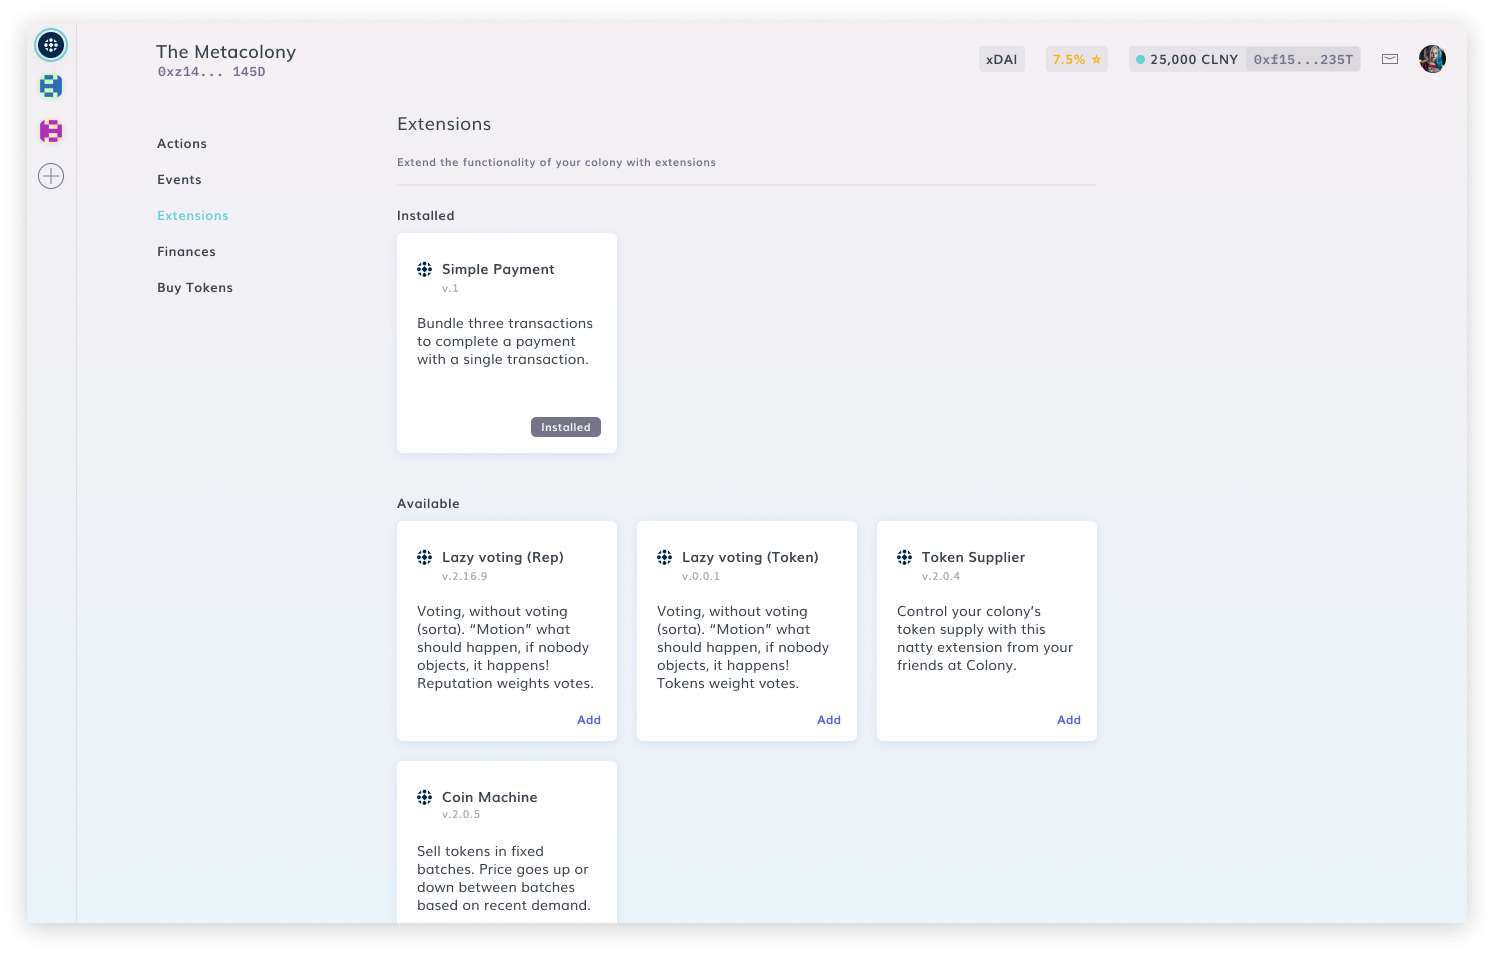This screenshot has height=954, width=1494.
Task: Click colony address 0xz14... 145D
Action: [211, 72]
